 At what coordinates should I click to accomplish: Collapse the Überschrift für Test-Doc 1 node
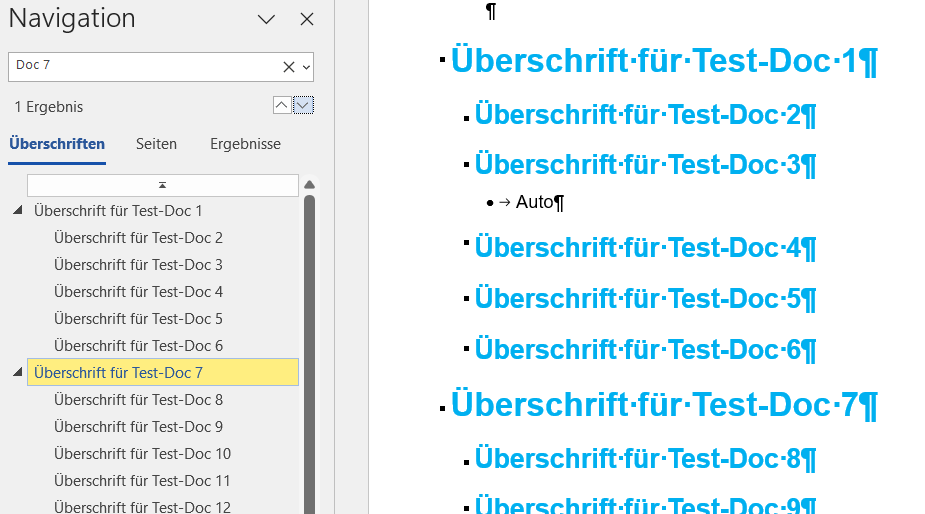point(18,210)
